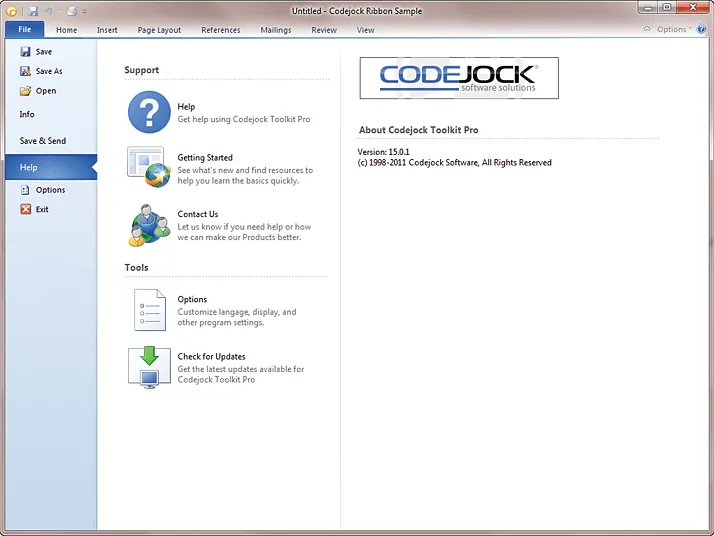This screenshot has height=536, width=714.
Task: Click the minimize ribbon caret icon
Action: click(x=647, y=29)
